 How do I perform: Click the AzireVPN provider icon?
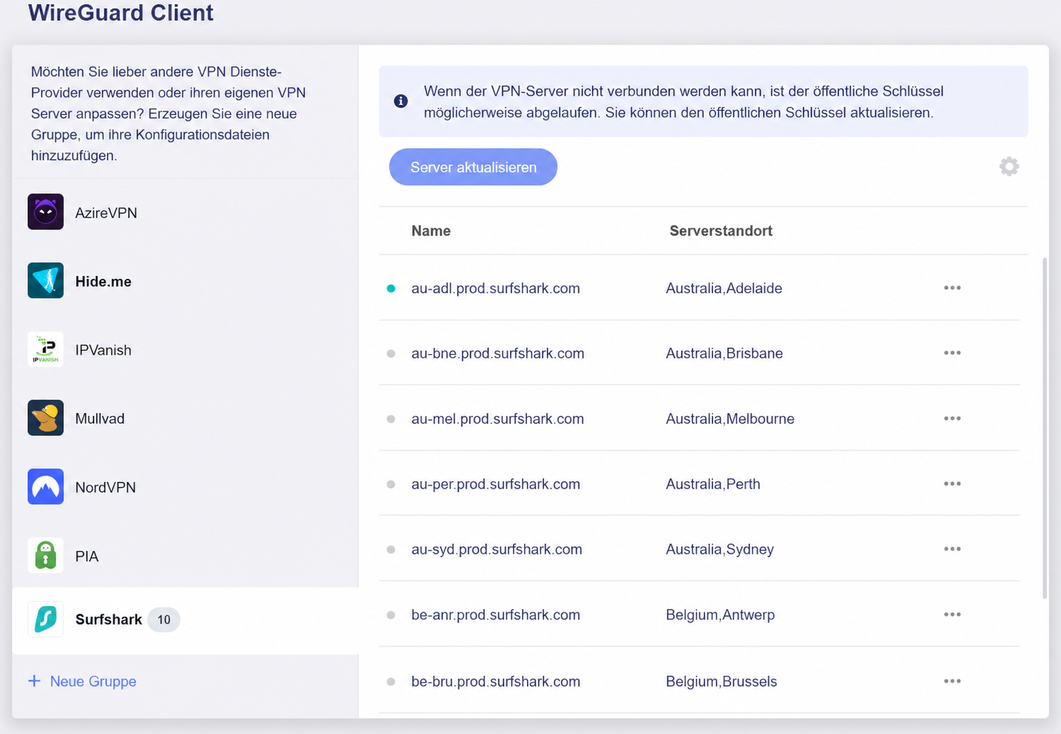point(45,212)
